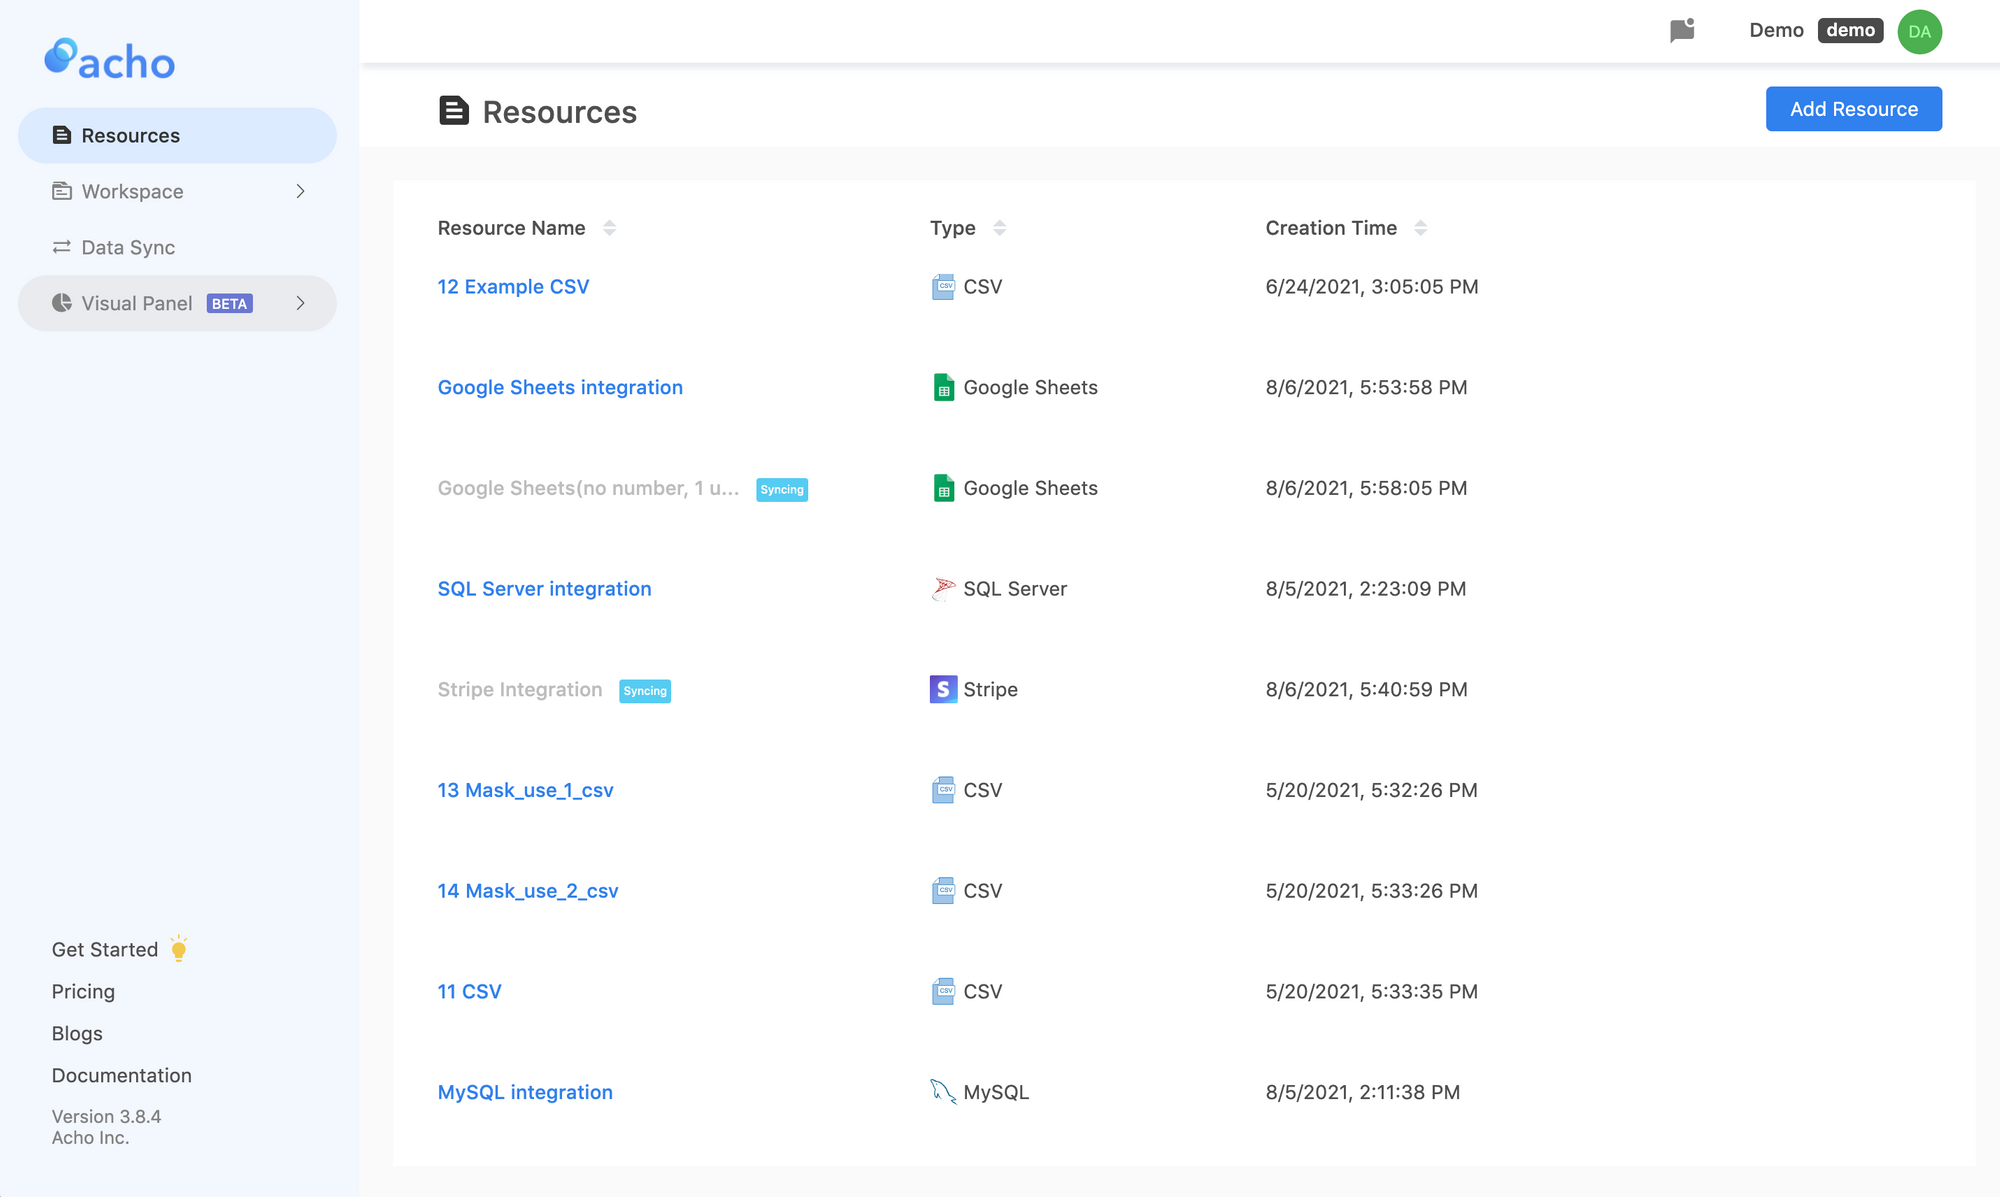Click the truncated Google Sheets(no number, 1 u... name
2000x1197 pixels.
point(588,488)
